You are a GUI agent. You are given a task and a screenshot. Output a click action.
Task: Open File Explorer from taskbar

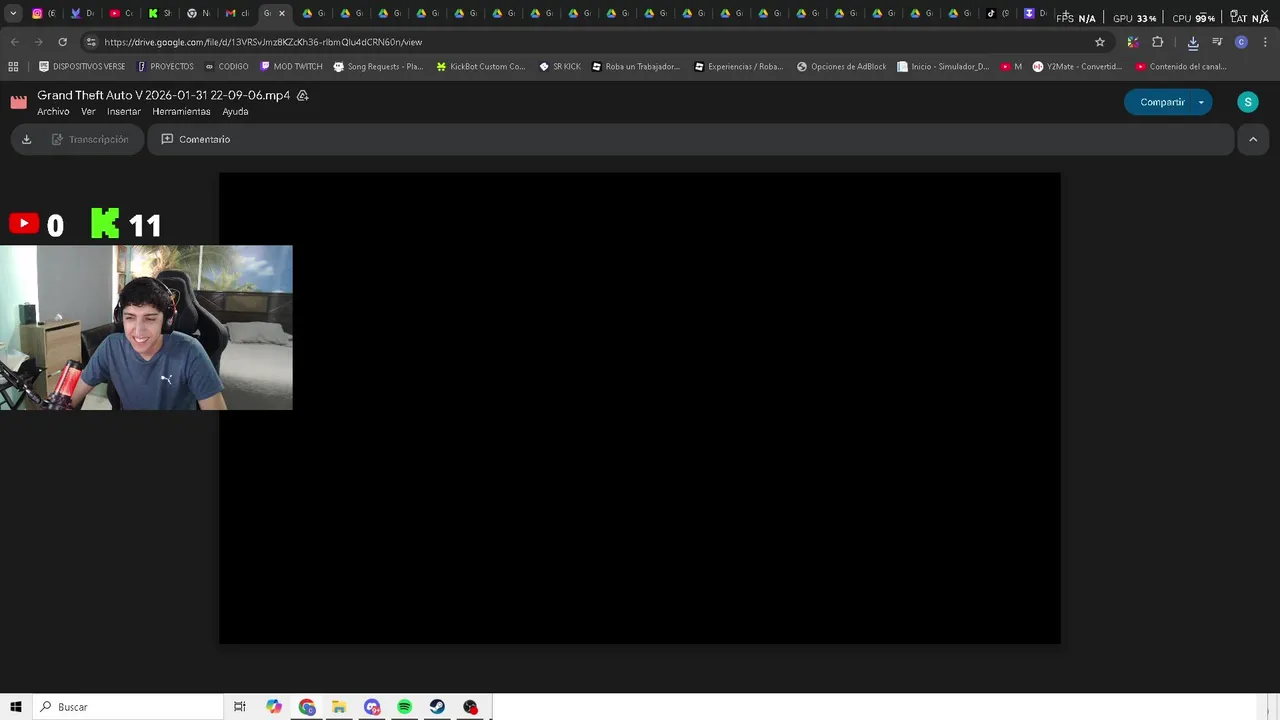point(339,707)
